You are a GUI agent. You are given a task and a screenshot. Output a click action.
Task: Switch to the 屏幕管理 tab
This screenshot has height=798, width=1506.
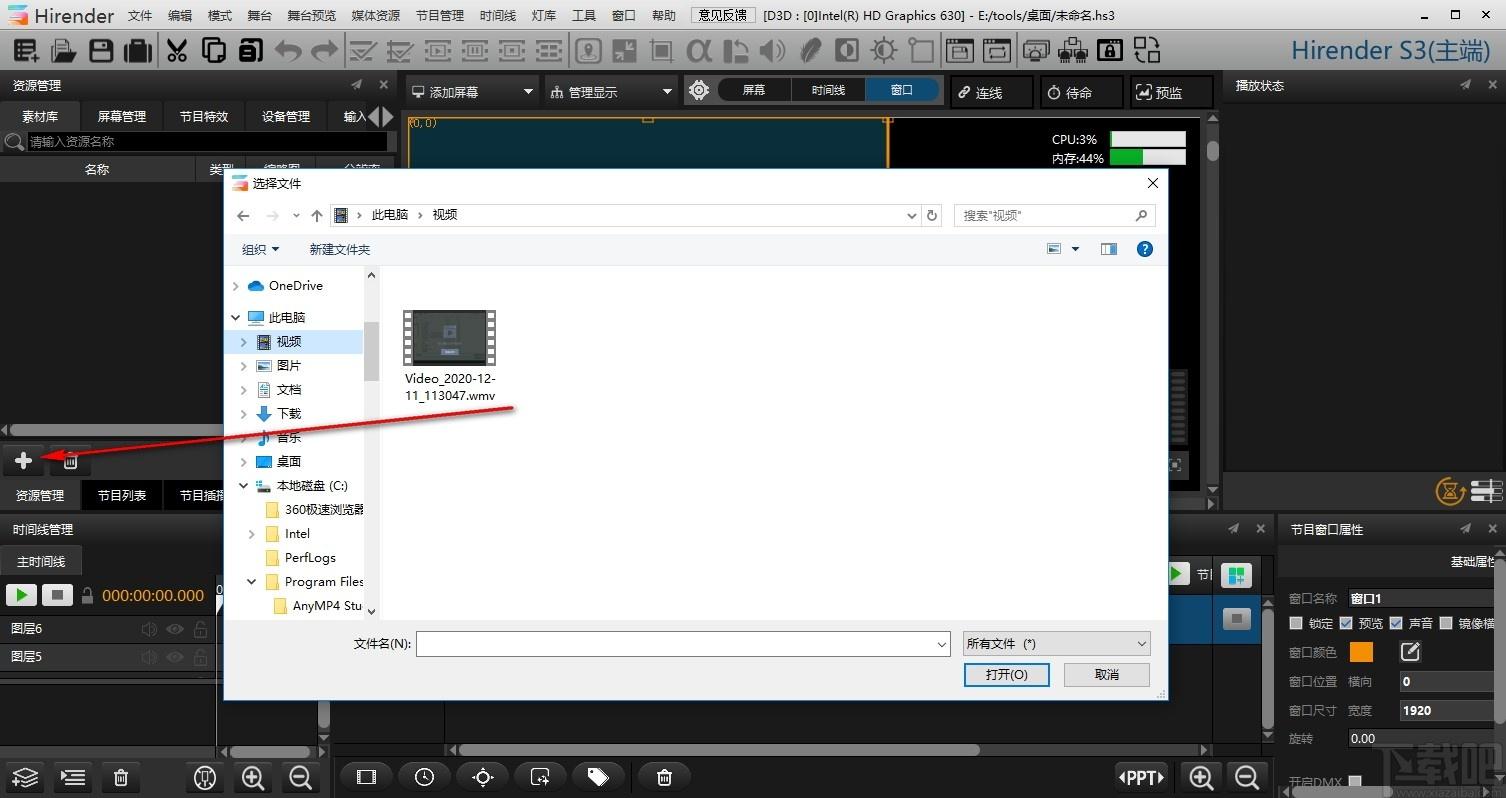[x=121, y=116]
